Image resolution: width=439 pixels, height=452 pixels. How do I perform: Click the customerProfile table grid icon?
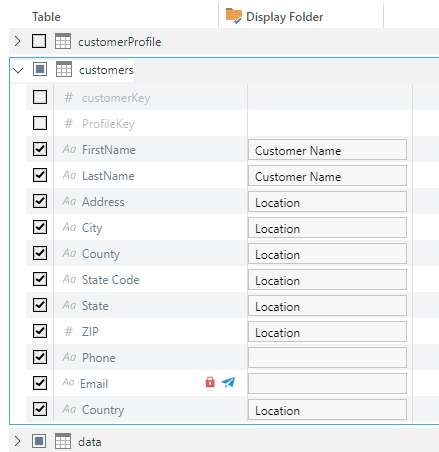[63, 41]
